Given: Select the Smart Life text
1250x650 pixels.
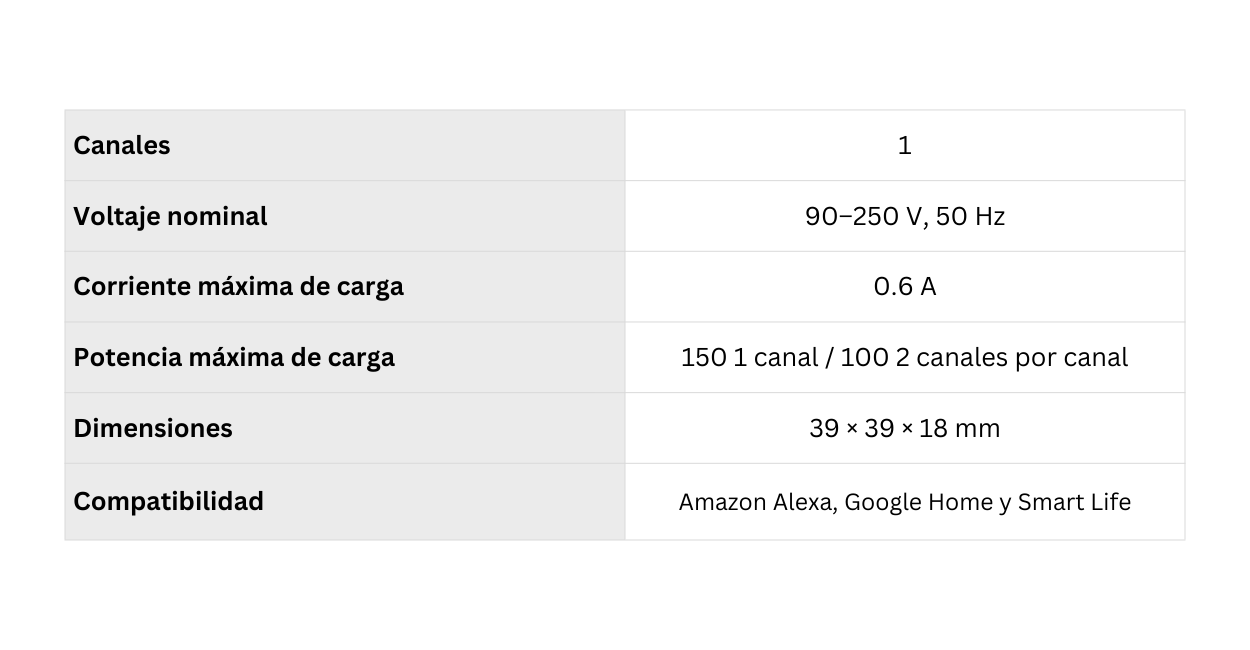Looking at the screenshot, I should click(x=1074, y=502).
